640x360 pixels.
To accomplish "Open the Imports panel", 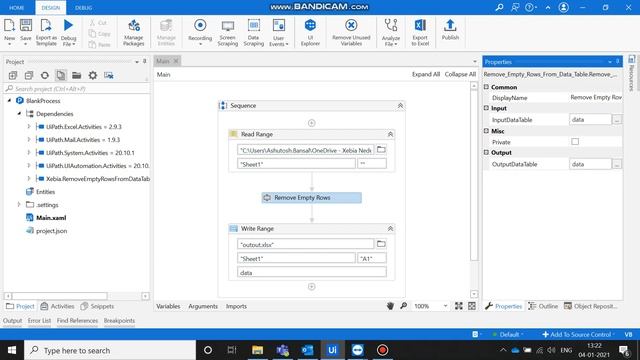I will 236,306.
